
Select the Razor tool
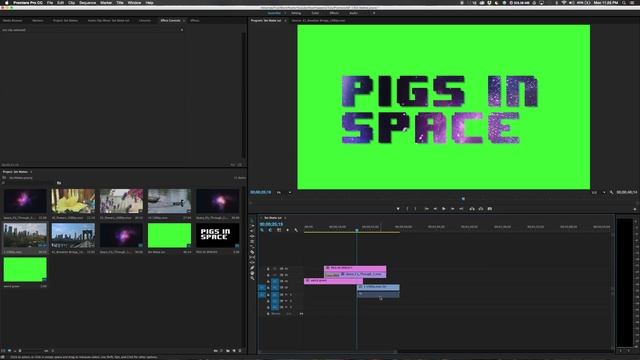click(x=252, y=252)
